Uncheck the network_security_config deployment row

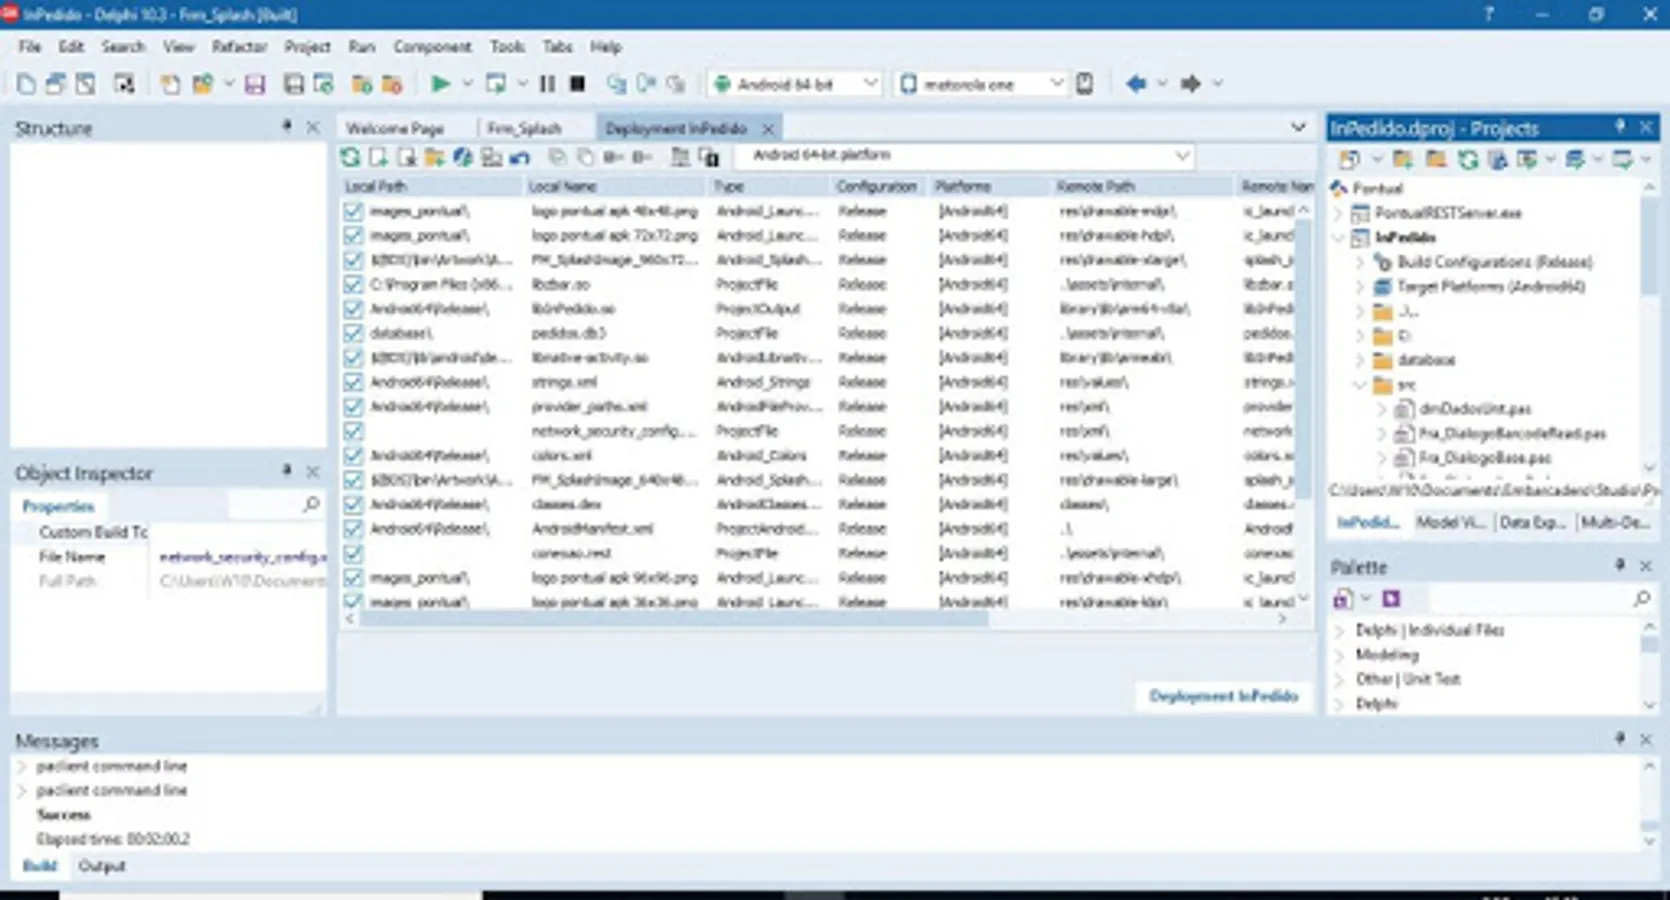(353, 431)
